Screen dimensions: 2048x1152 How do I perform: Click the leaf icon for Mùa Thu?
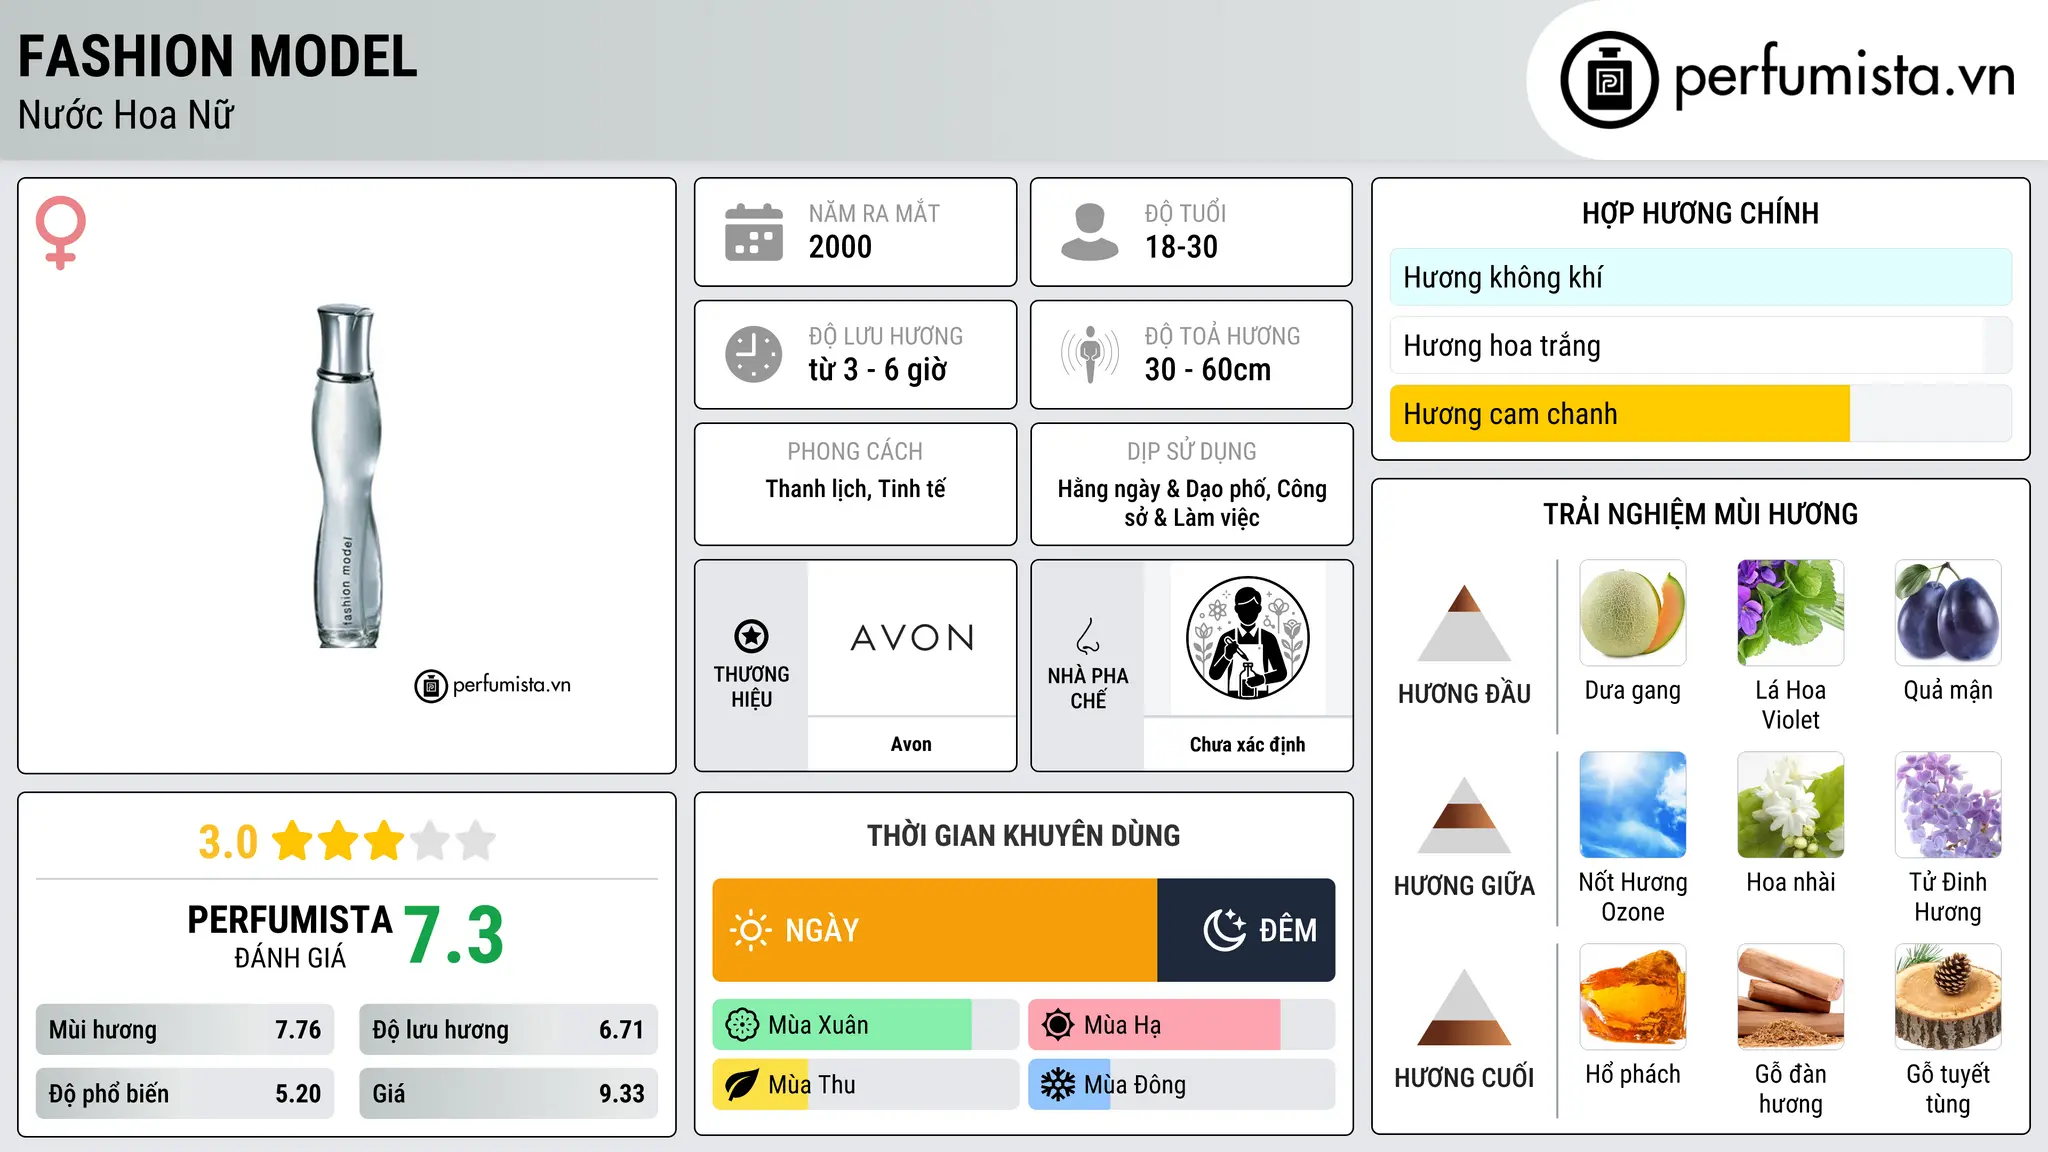(x=742, y=1085)
